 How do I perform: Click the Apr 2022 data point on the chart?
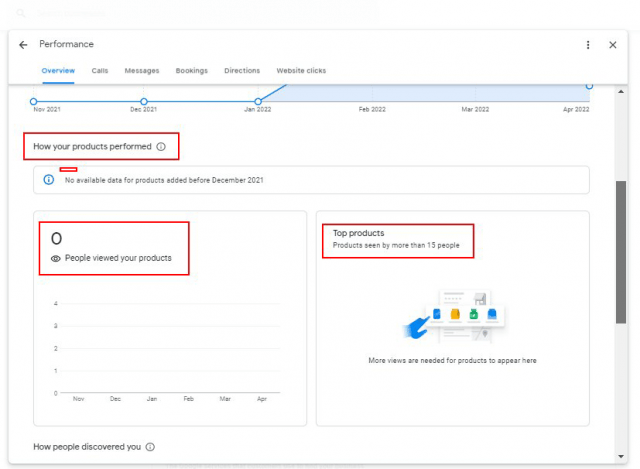point(589,86)
